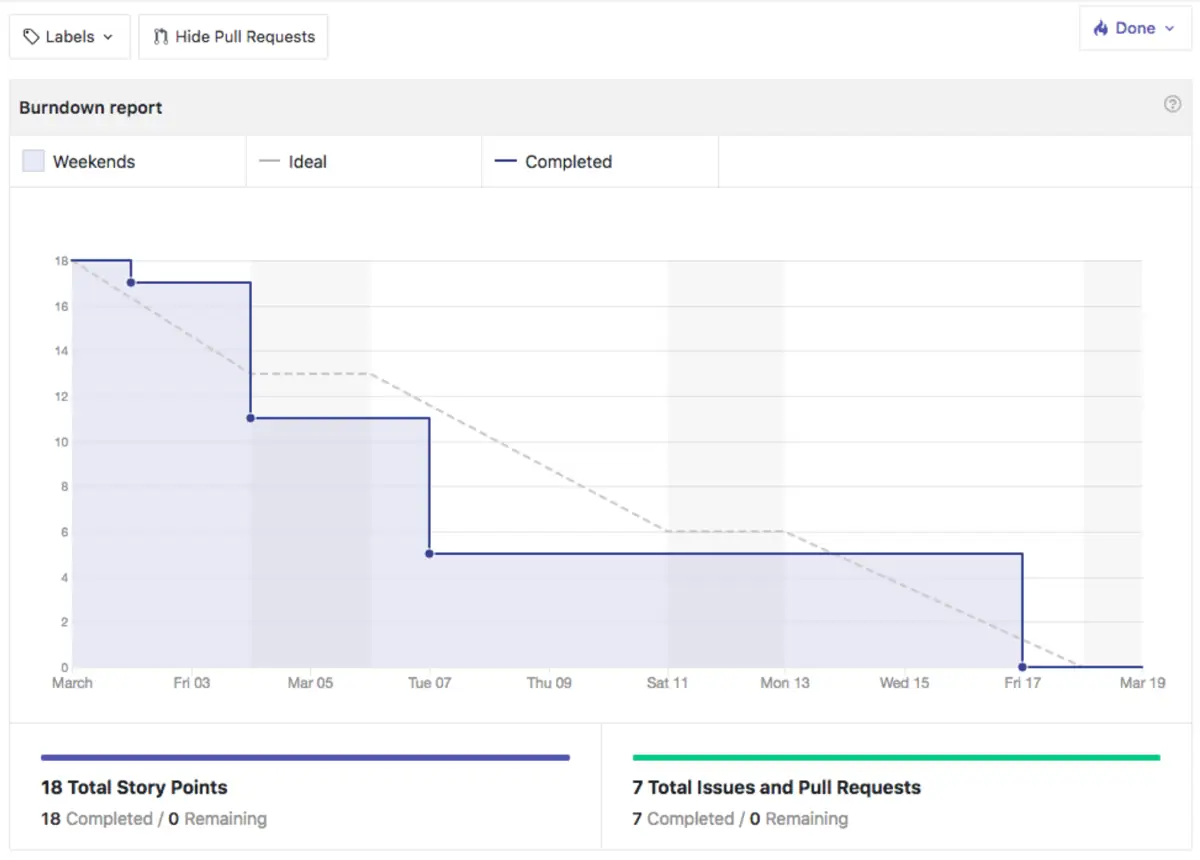1200x860 pixels.
Task: Click the Thu 09 axis label
Action: (549, 683)
